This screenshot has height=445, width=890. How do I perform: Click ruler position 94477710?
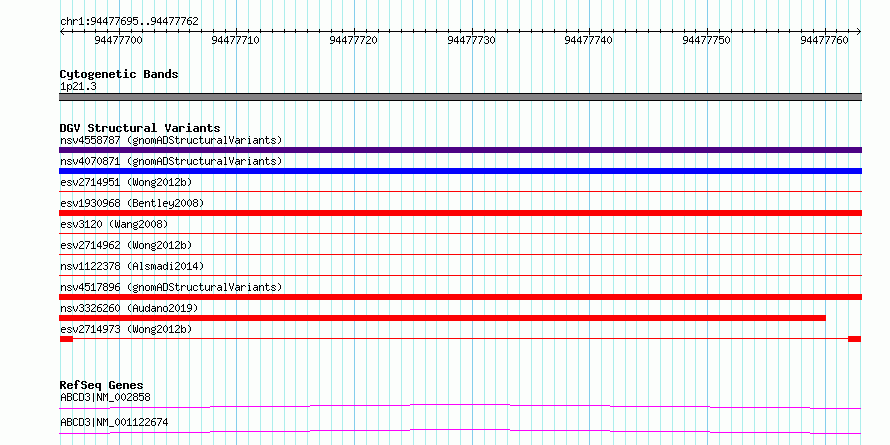pos(236,40)
